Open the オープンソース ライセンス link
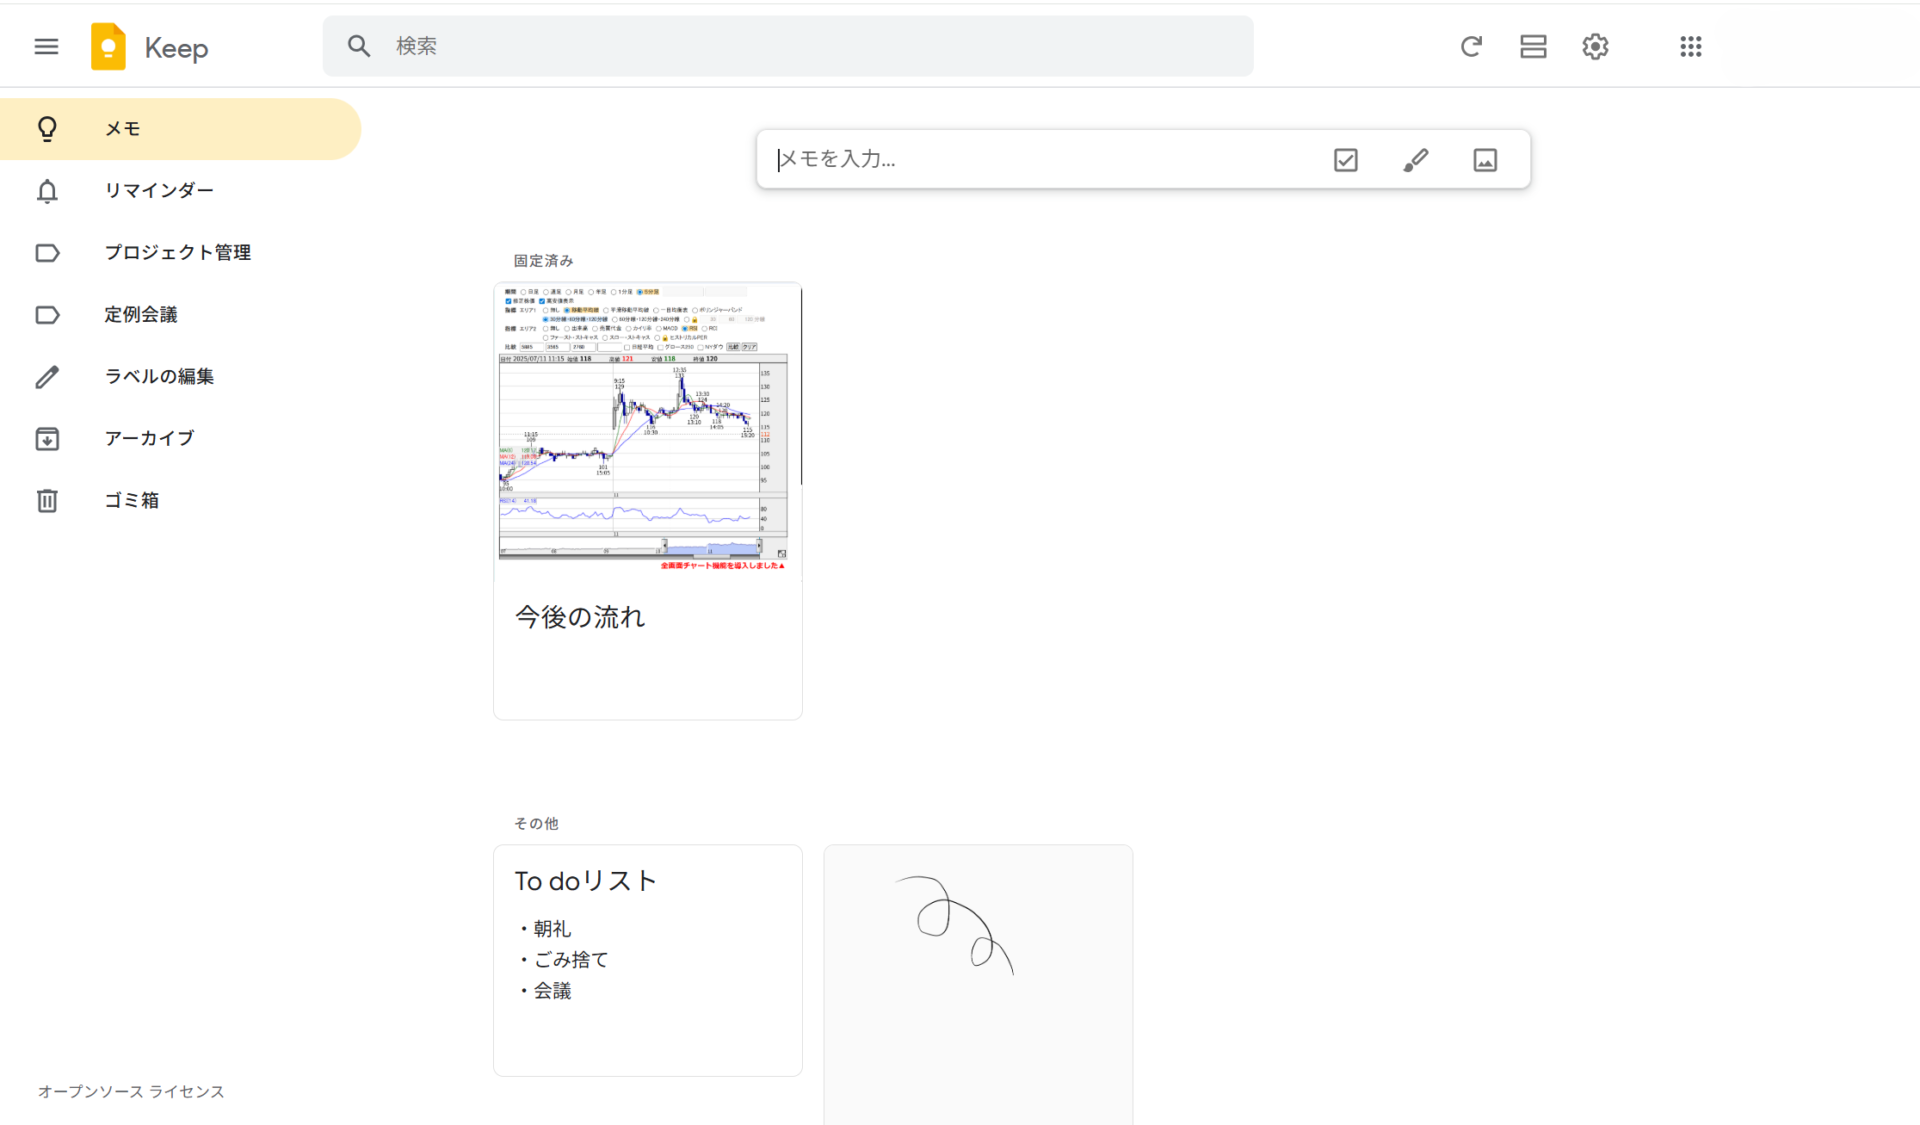The width and height of the screenshot is (1920, 1125). (x=130, y=1091)
